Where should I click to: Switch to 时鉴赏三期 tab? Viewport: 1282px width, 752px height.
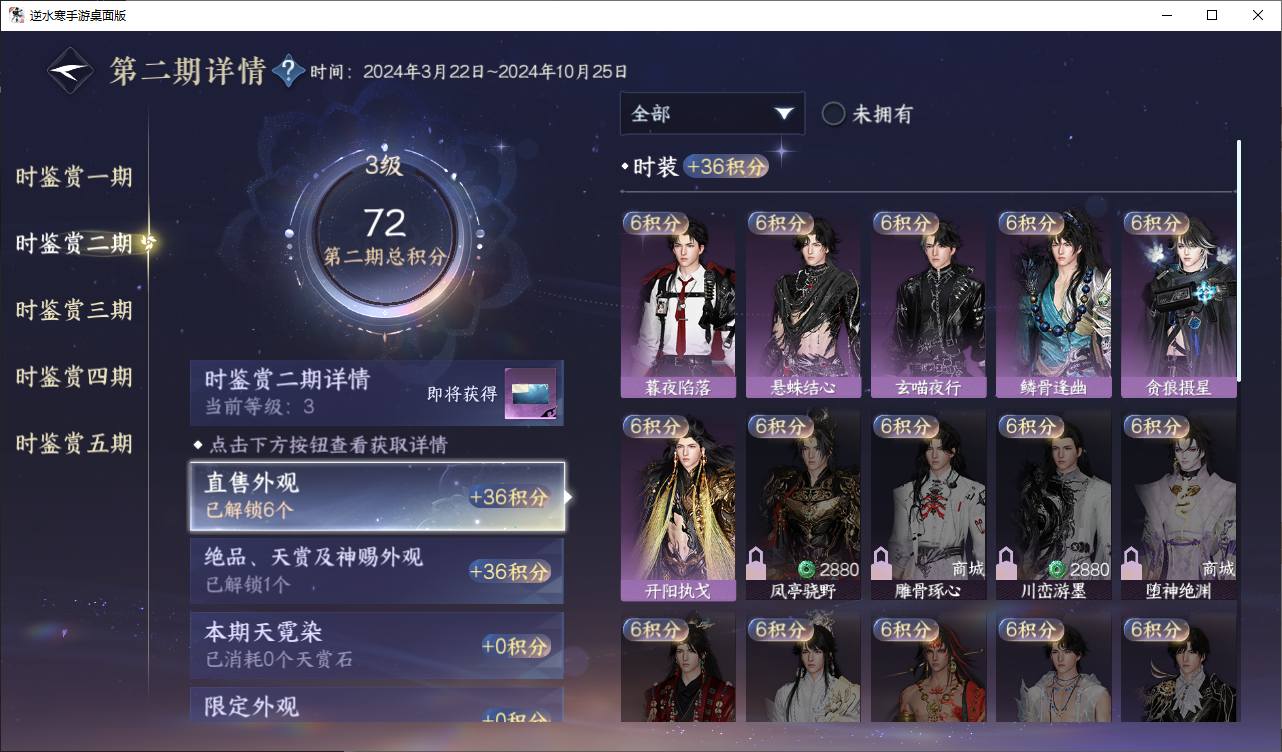point(74,310)
